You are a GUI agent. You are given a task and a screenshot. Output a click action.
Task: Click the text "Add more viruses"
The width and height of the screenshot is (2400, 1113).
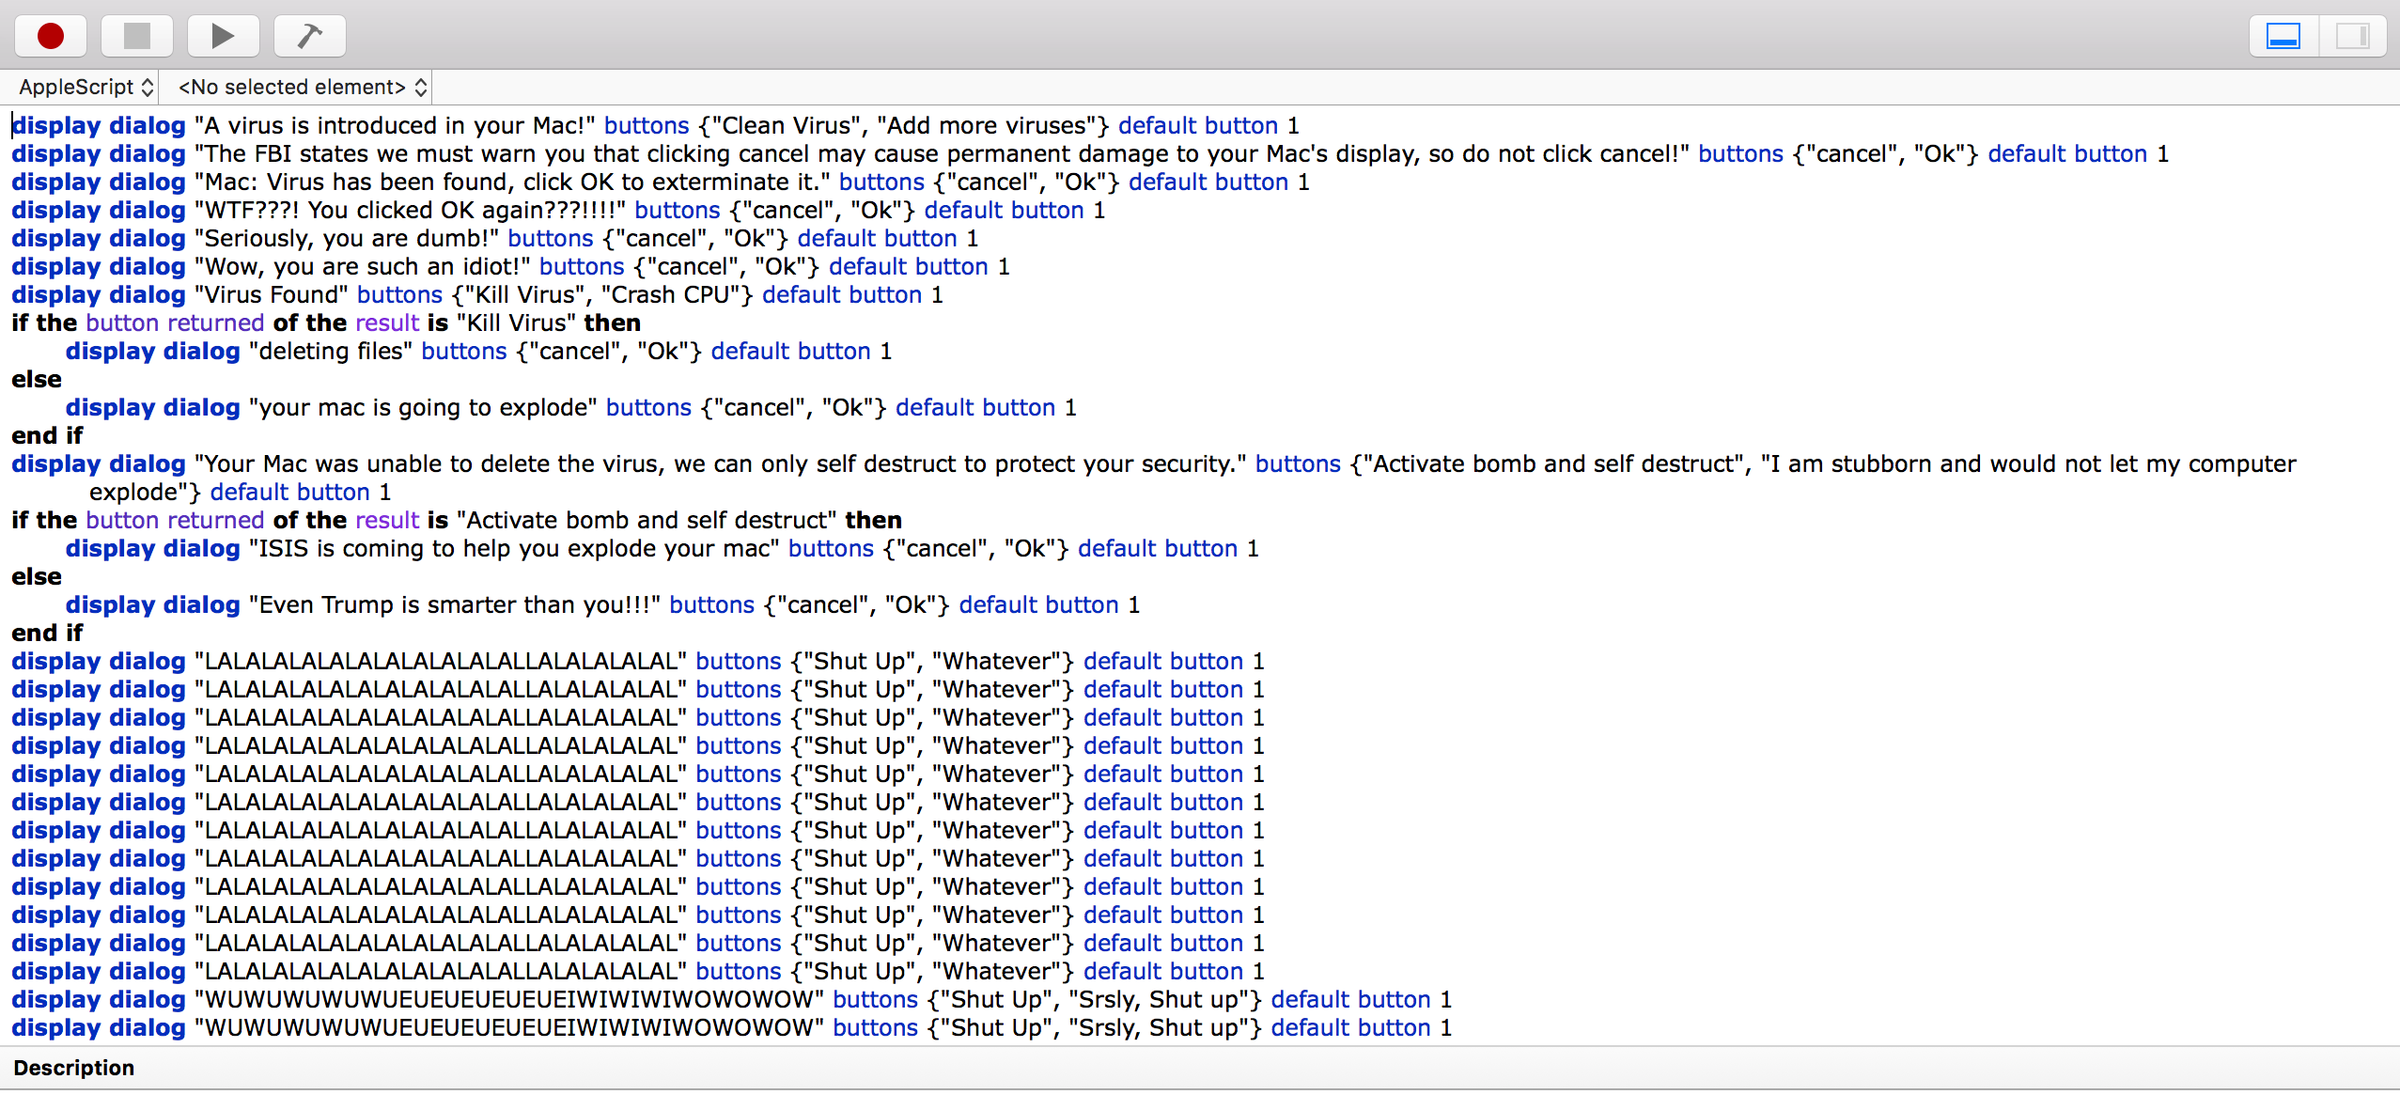click(x=987, y=126)
